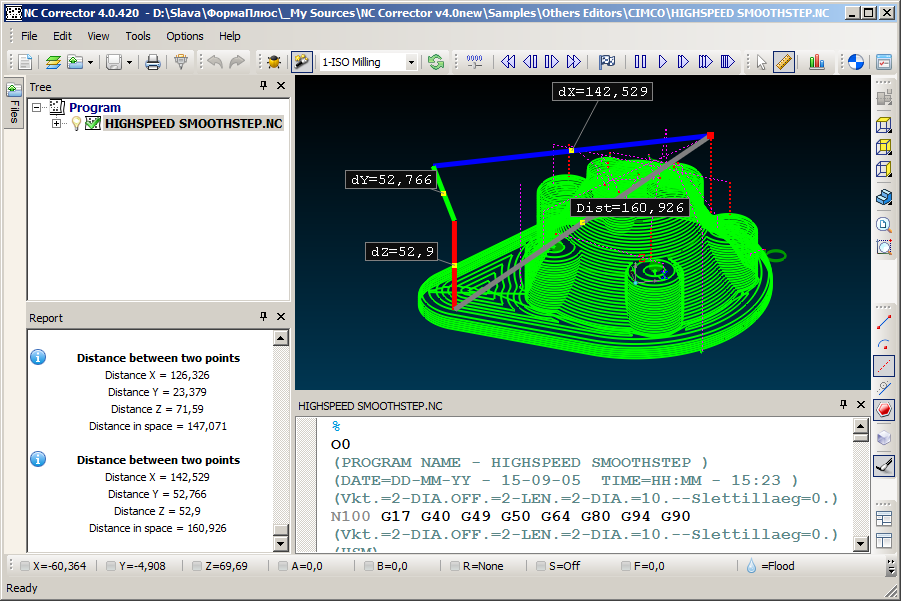Toggle the red stop-sign octagon icon
The image size is (901, 601).
coord(884,410)
